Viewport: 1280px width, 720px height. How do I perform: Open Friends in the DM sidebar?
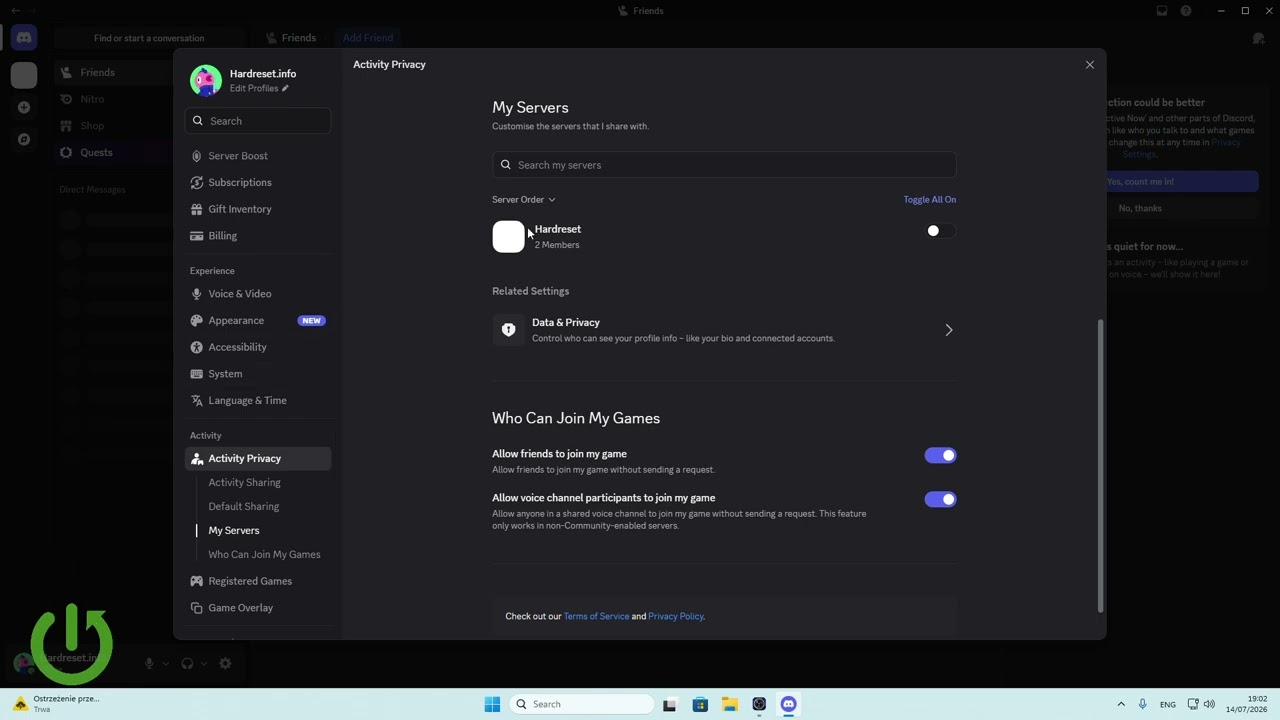click(112, 73)
